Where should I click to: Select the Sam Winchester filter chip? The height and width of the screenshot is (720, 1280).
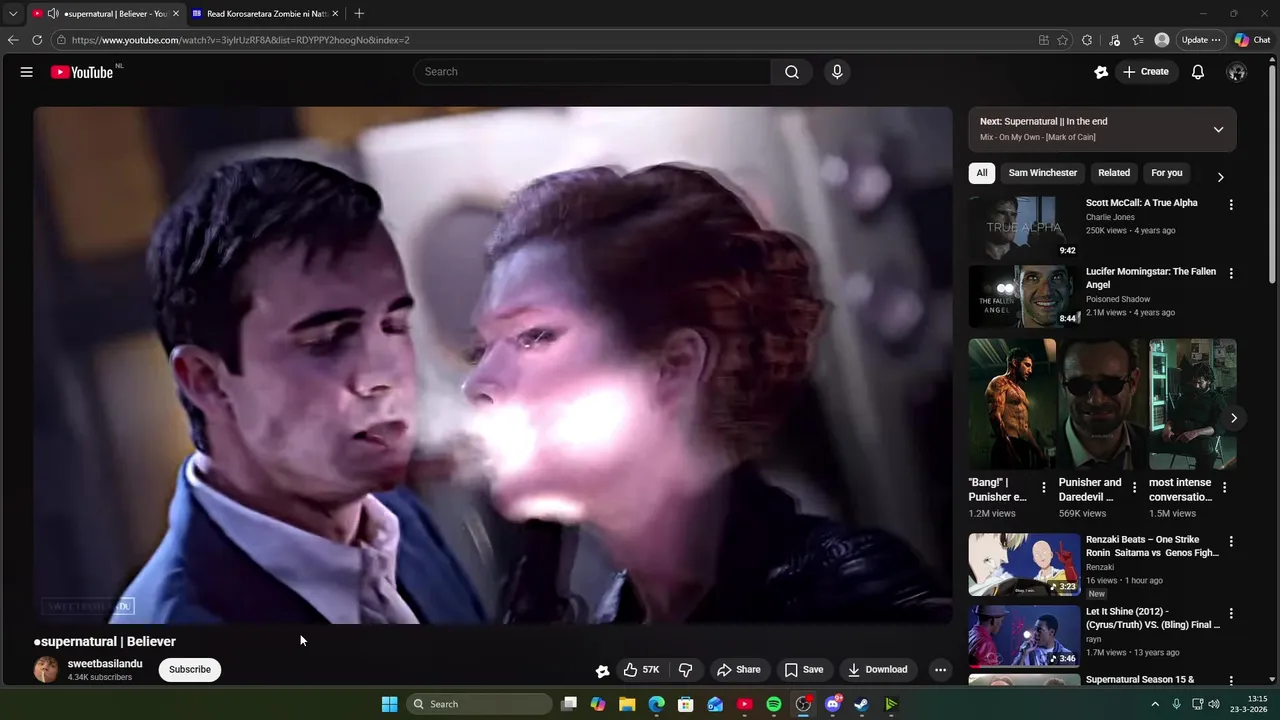[x=1042, y=173]
